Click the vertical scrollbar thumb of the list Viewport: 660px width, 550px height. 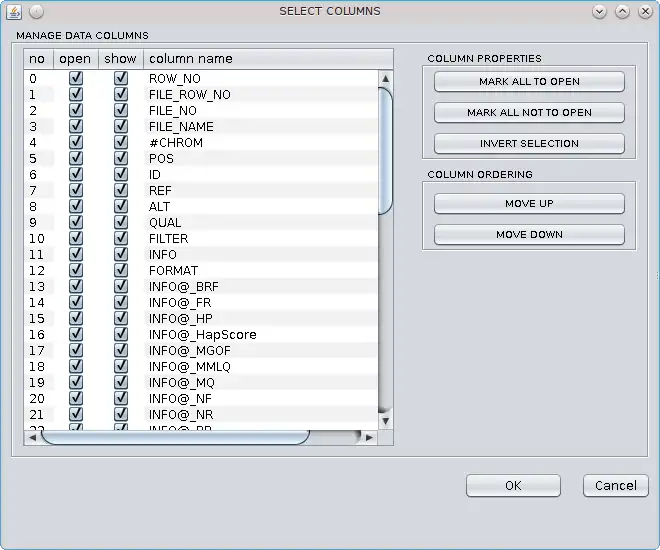point(386,151)
